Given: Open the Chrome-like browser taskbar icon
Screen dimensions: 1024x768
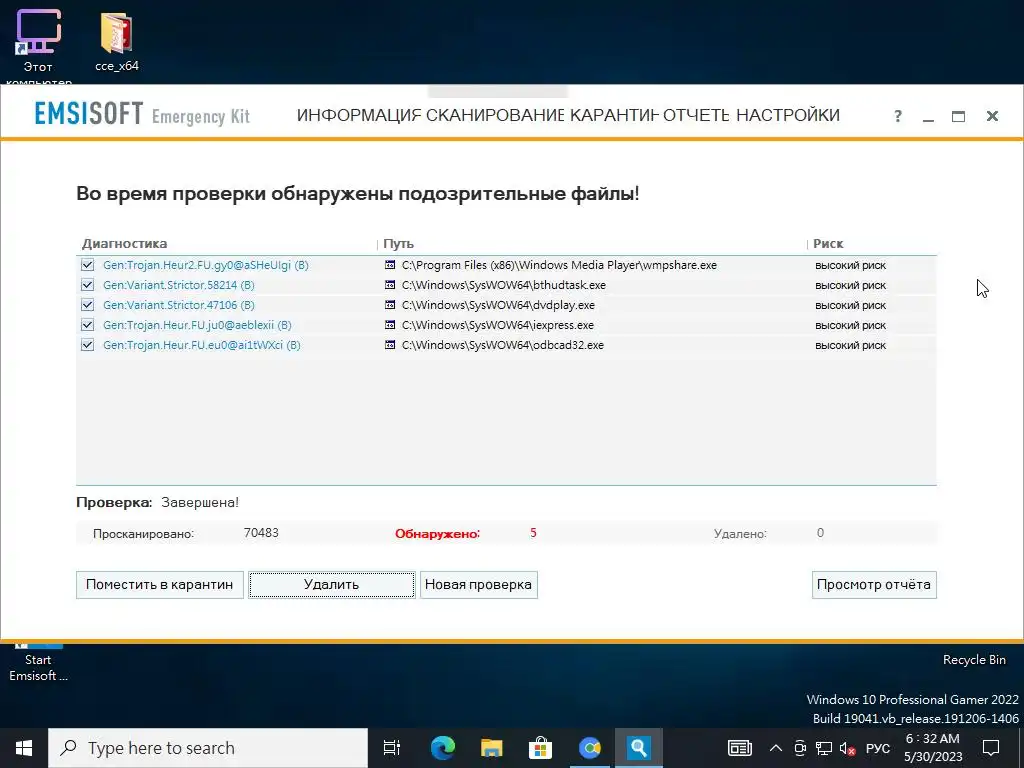Looking at the screenshot, I should (x=590, y=748).
